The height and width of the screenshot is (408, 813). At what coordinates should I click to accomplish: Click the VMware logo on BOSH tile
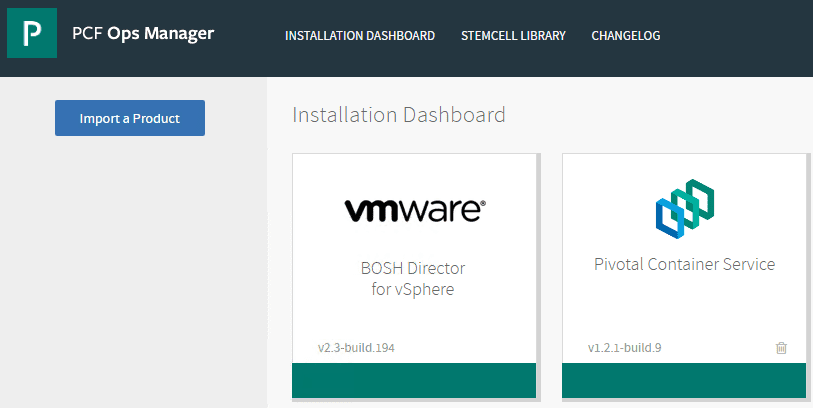414,210
